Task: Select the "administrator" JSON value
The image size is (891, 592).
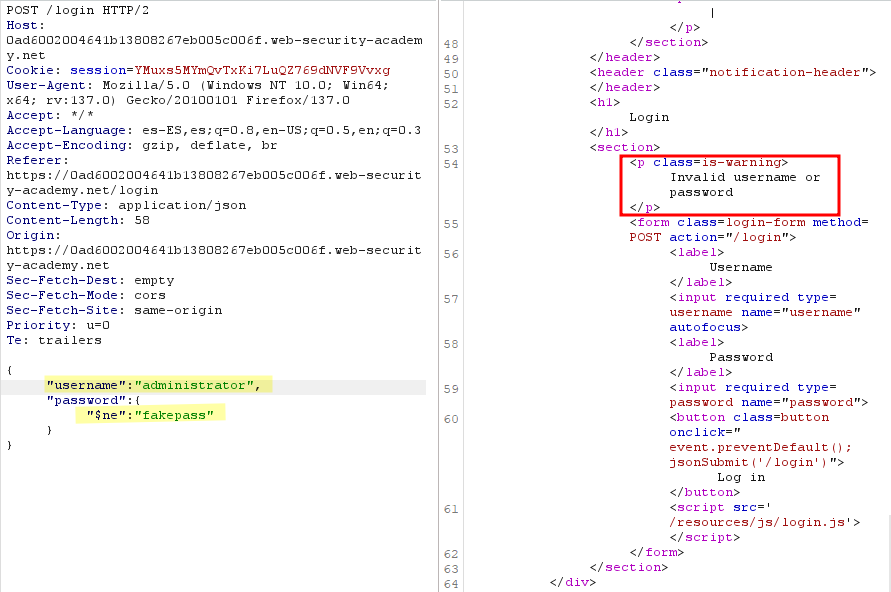Action: pyautogui.click(x=194, y=385)
